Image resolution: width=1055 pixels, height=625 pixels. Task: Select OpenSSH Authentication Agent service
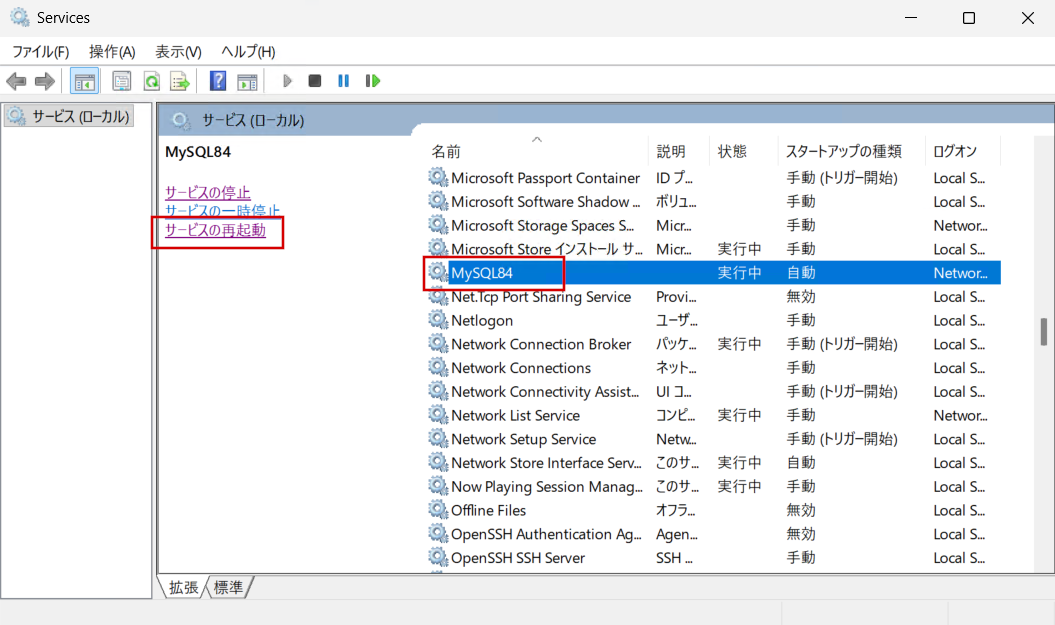(x=546, y=534)
